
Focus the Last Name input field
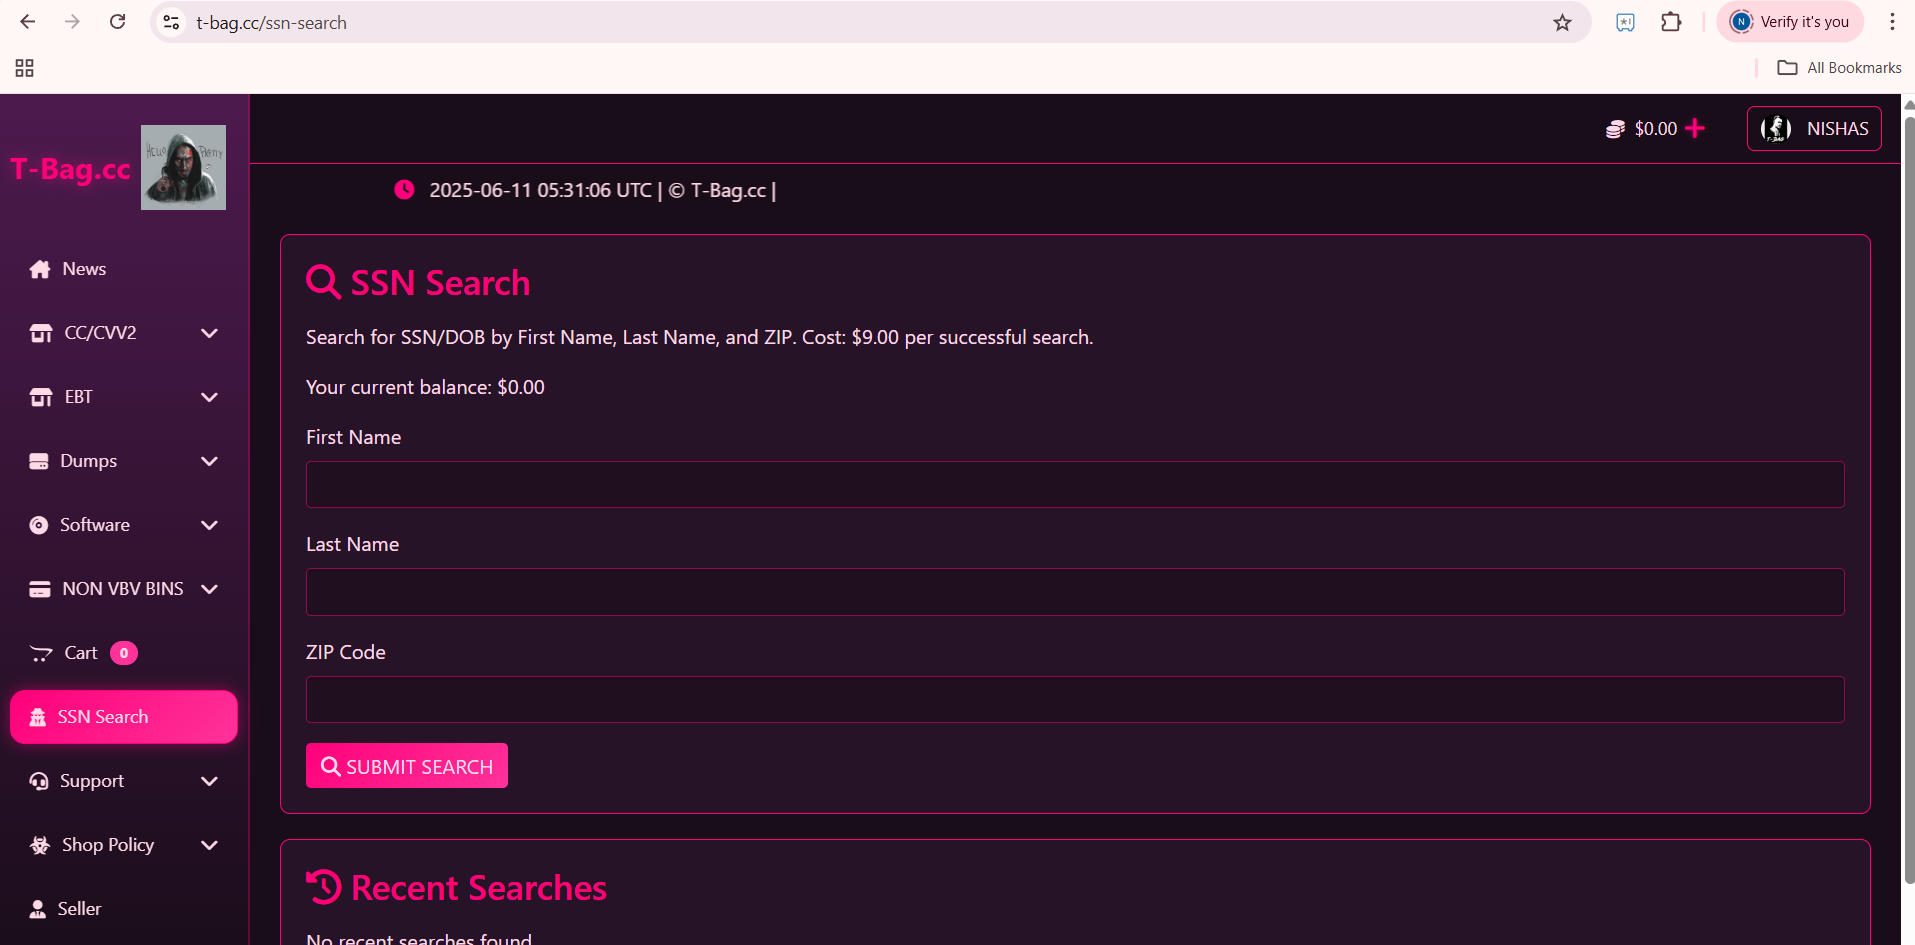[1075, 592]
